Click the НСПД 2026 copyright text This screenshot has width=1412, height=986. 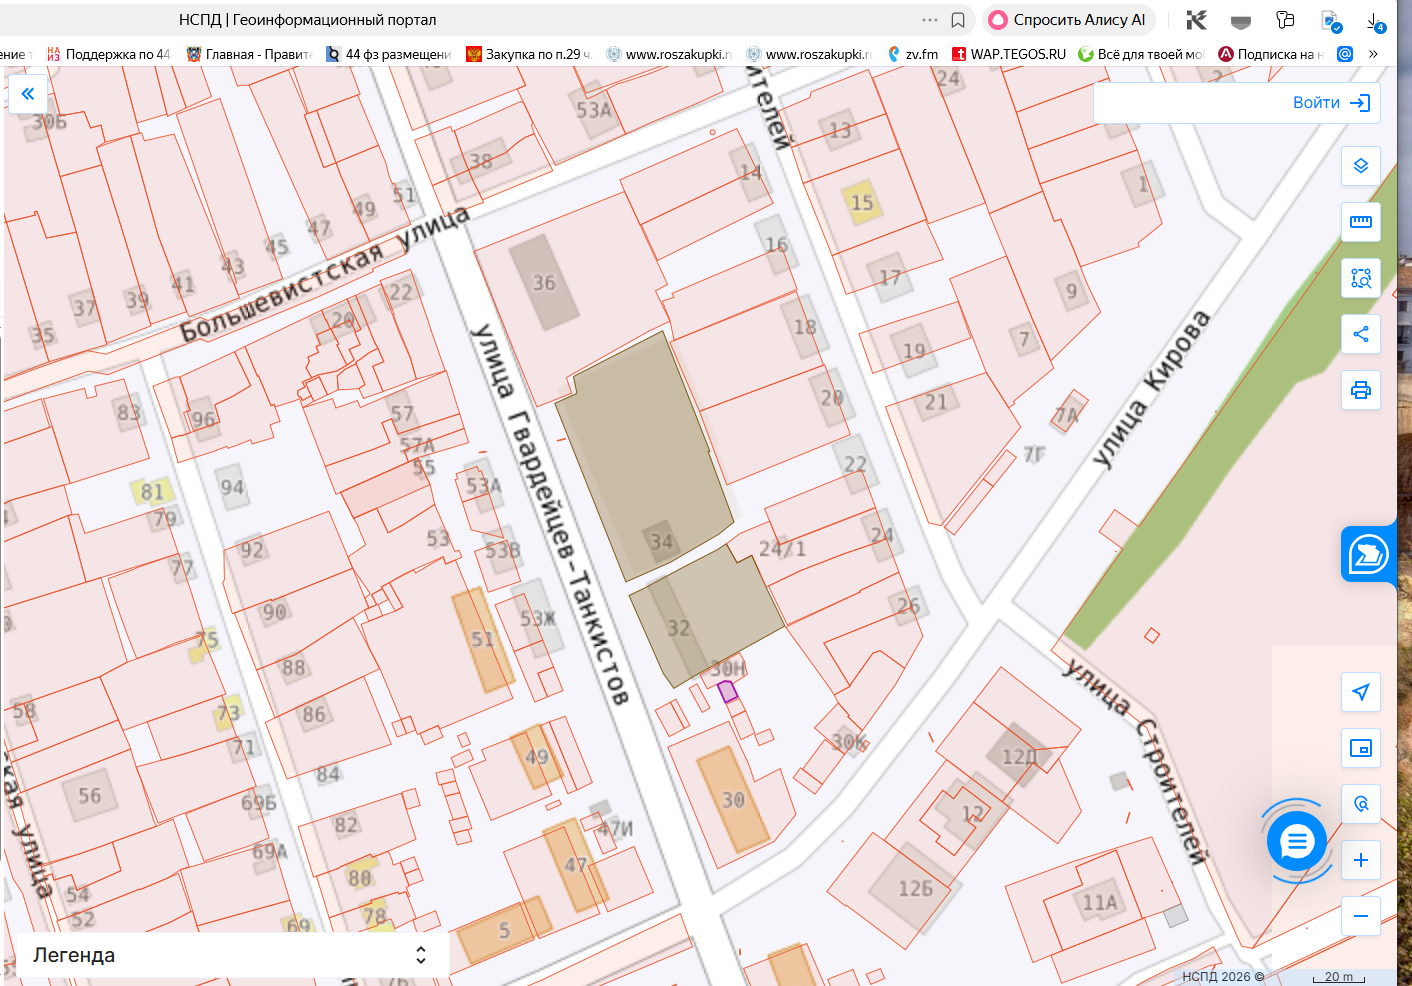(1222, 977)
